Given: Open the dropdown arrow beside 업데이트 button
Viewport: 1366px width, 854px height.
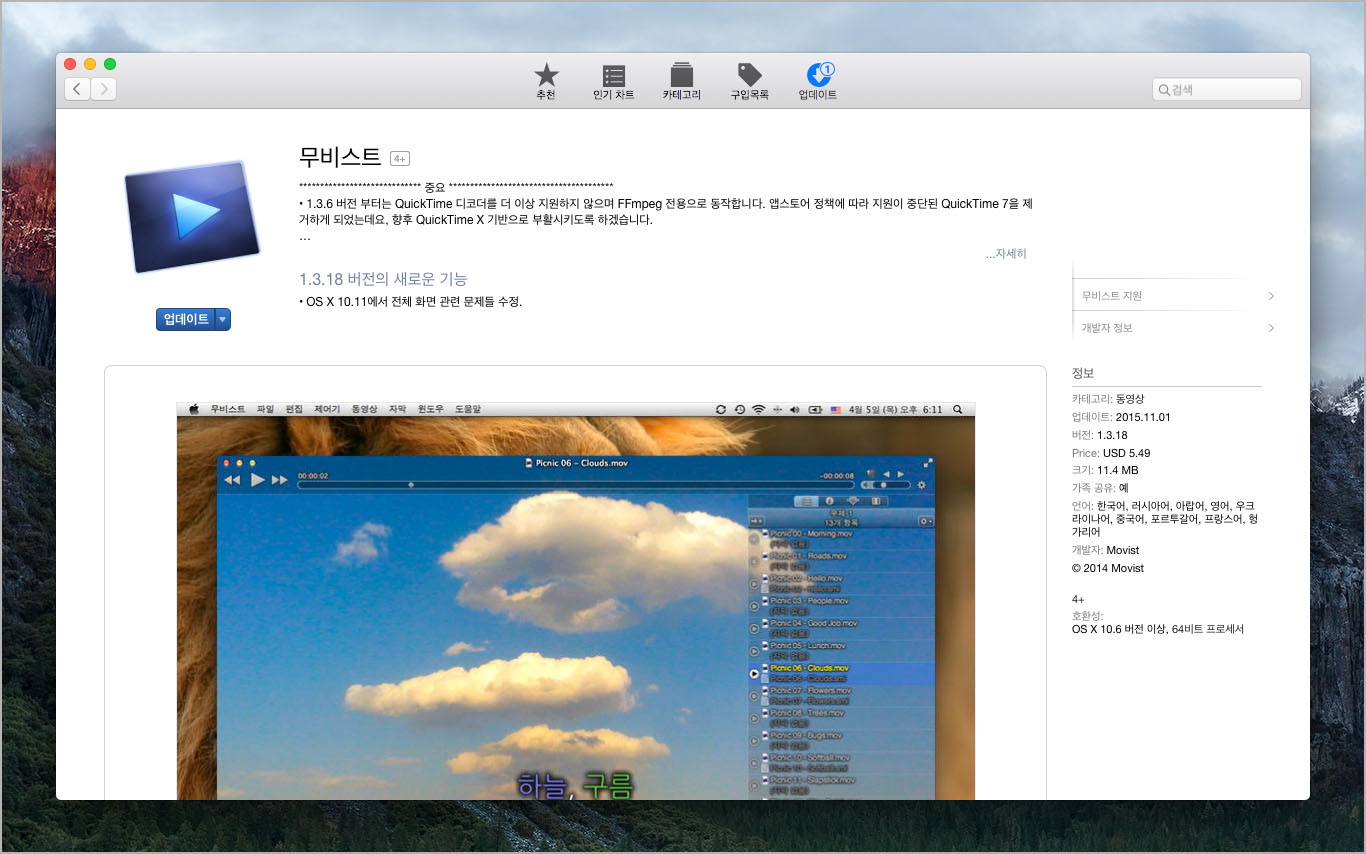Looking at the screenshot, I should coord(223,319).
